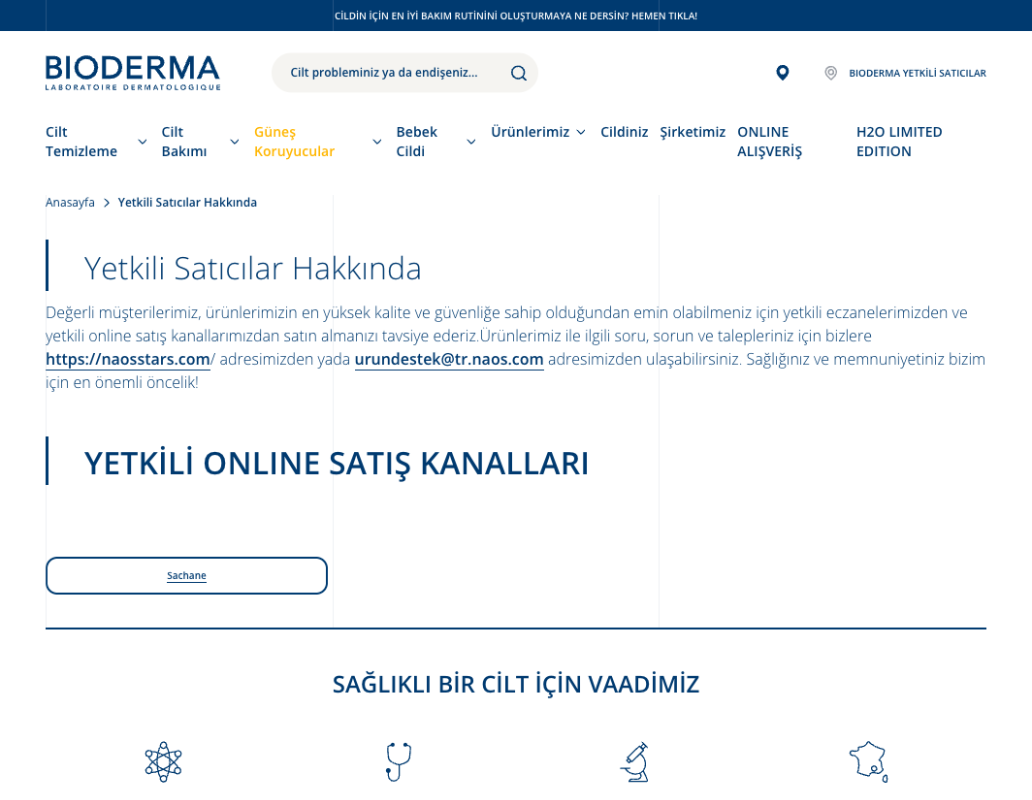This screenshot has height=800, width=1032.
Task: Expand the Cilt Bakımı chevron
Action: (234, 141)
